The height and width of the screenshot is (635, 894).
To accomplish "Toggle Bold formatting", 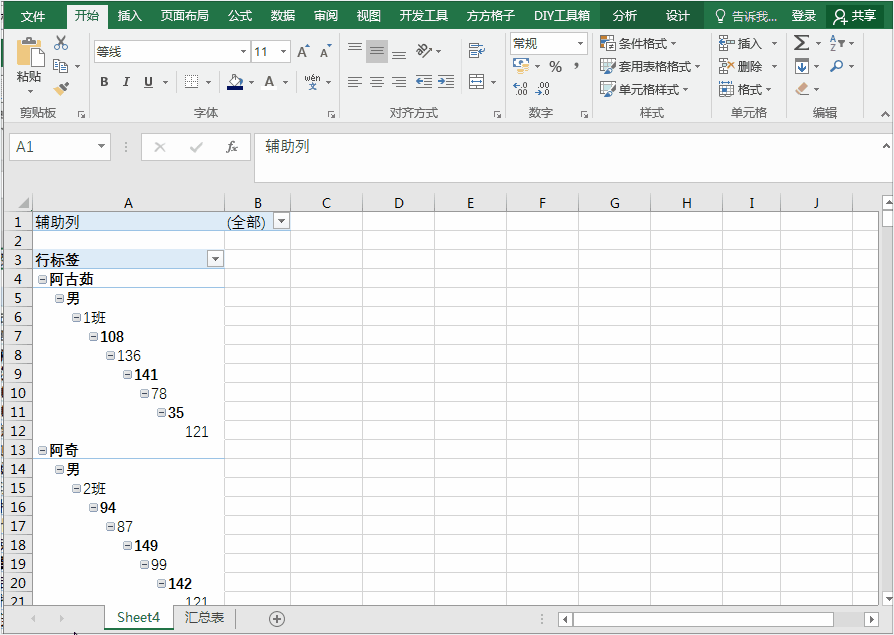I will click(104, 82).
